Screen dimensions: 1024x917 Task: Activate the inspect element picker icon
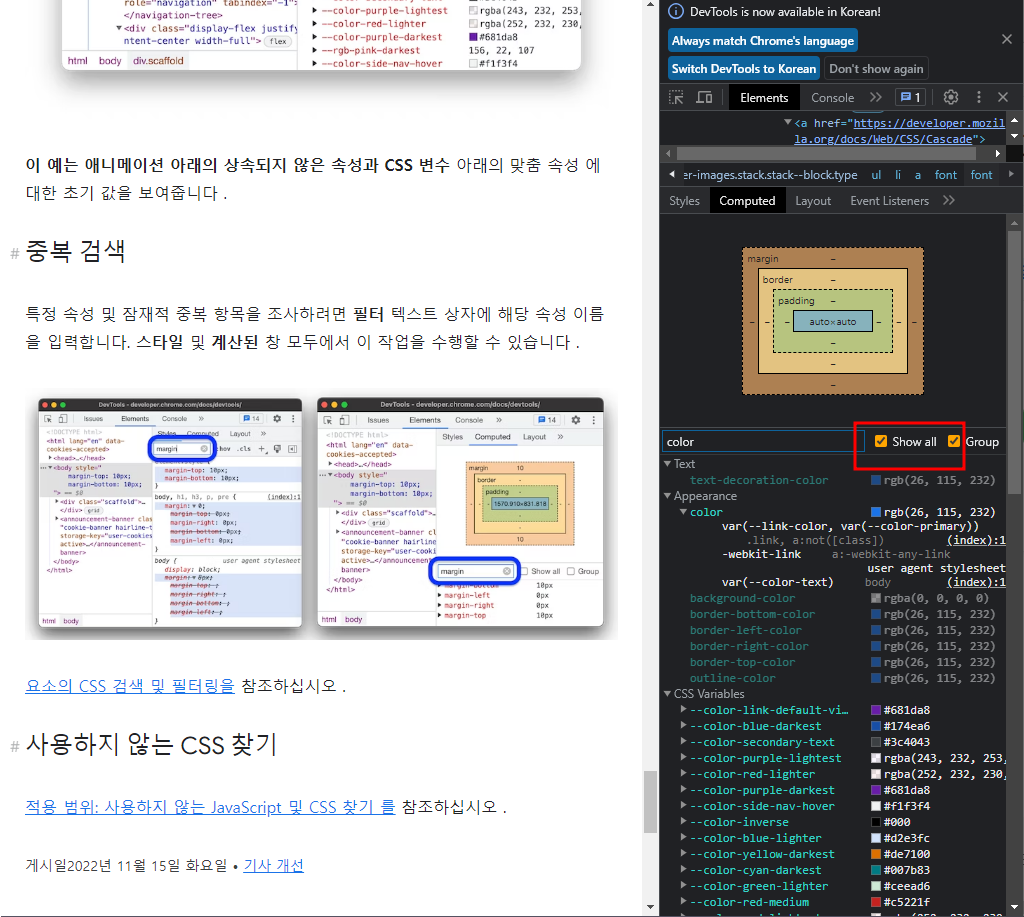(x=676, y=97)
